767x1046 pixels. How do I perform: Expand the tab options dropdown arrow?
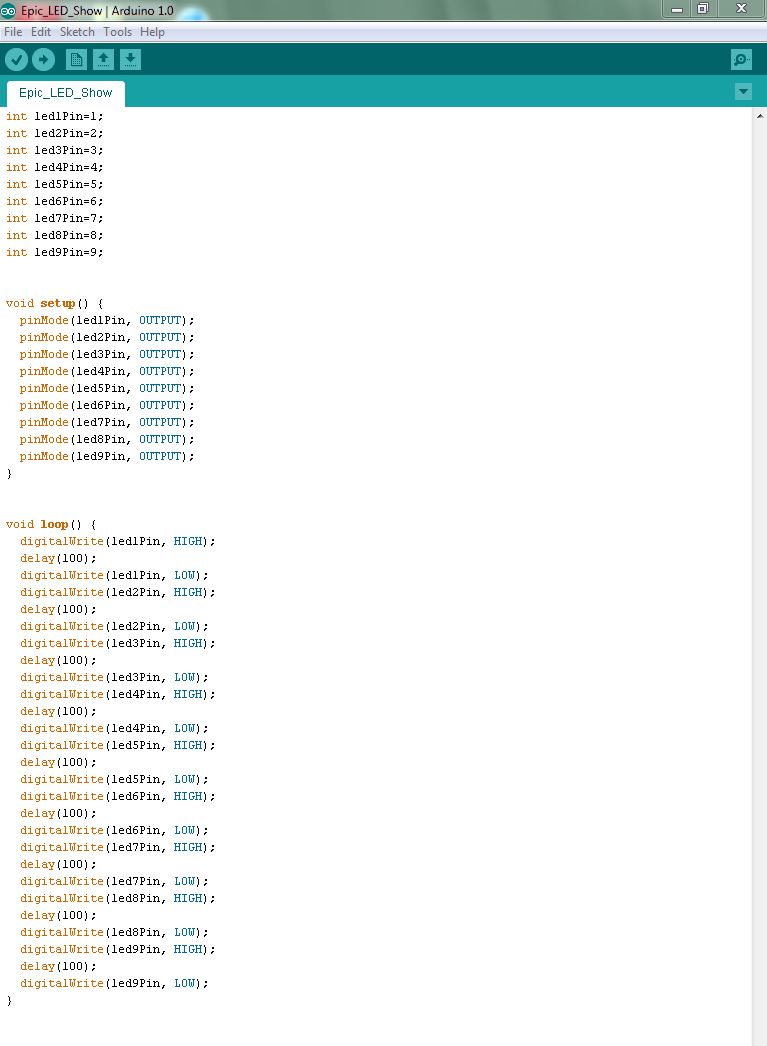point(743,92)
